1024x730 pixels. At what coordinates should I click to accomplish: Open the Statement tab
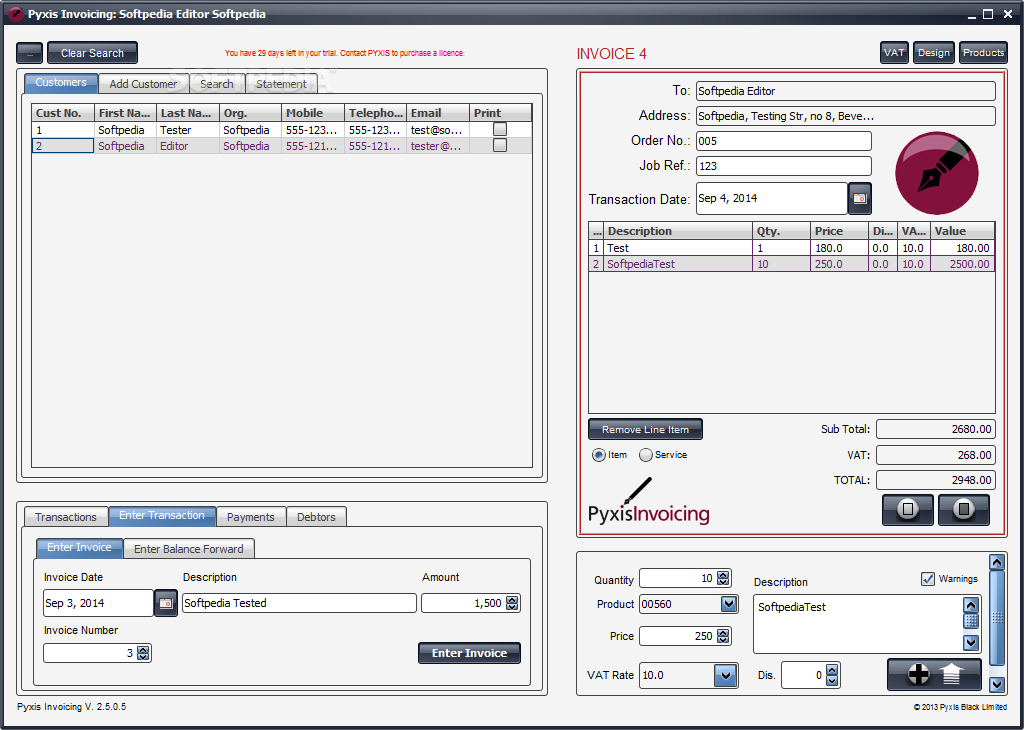pyautogui.click(x=281, y=84)
